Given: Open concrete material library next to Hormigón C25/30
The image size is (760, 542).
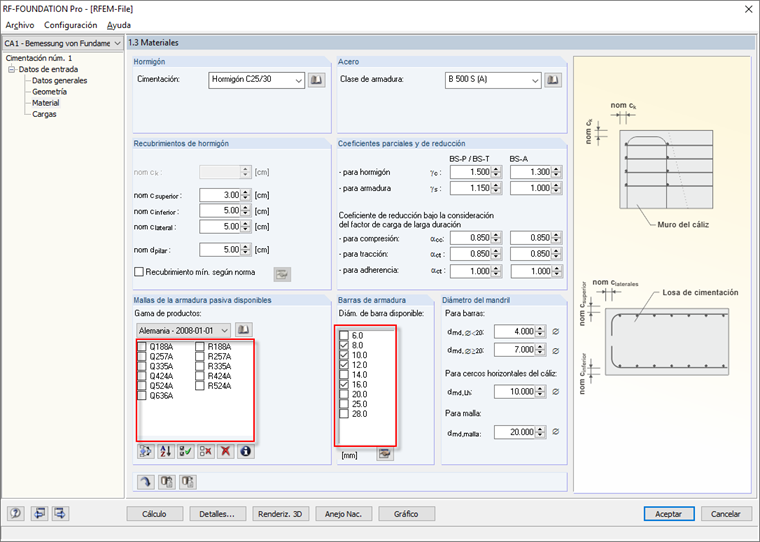Looking at the screenshot, I should [317, 80].
